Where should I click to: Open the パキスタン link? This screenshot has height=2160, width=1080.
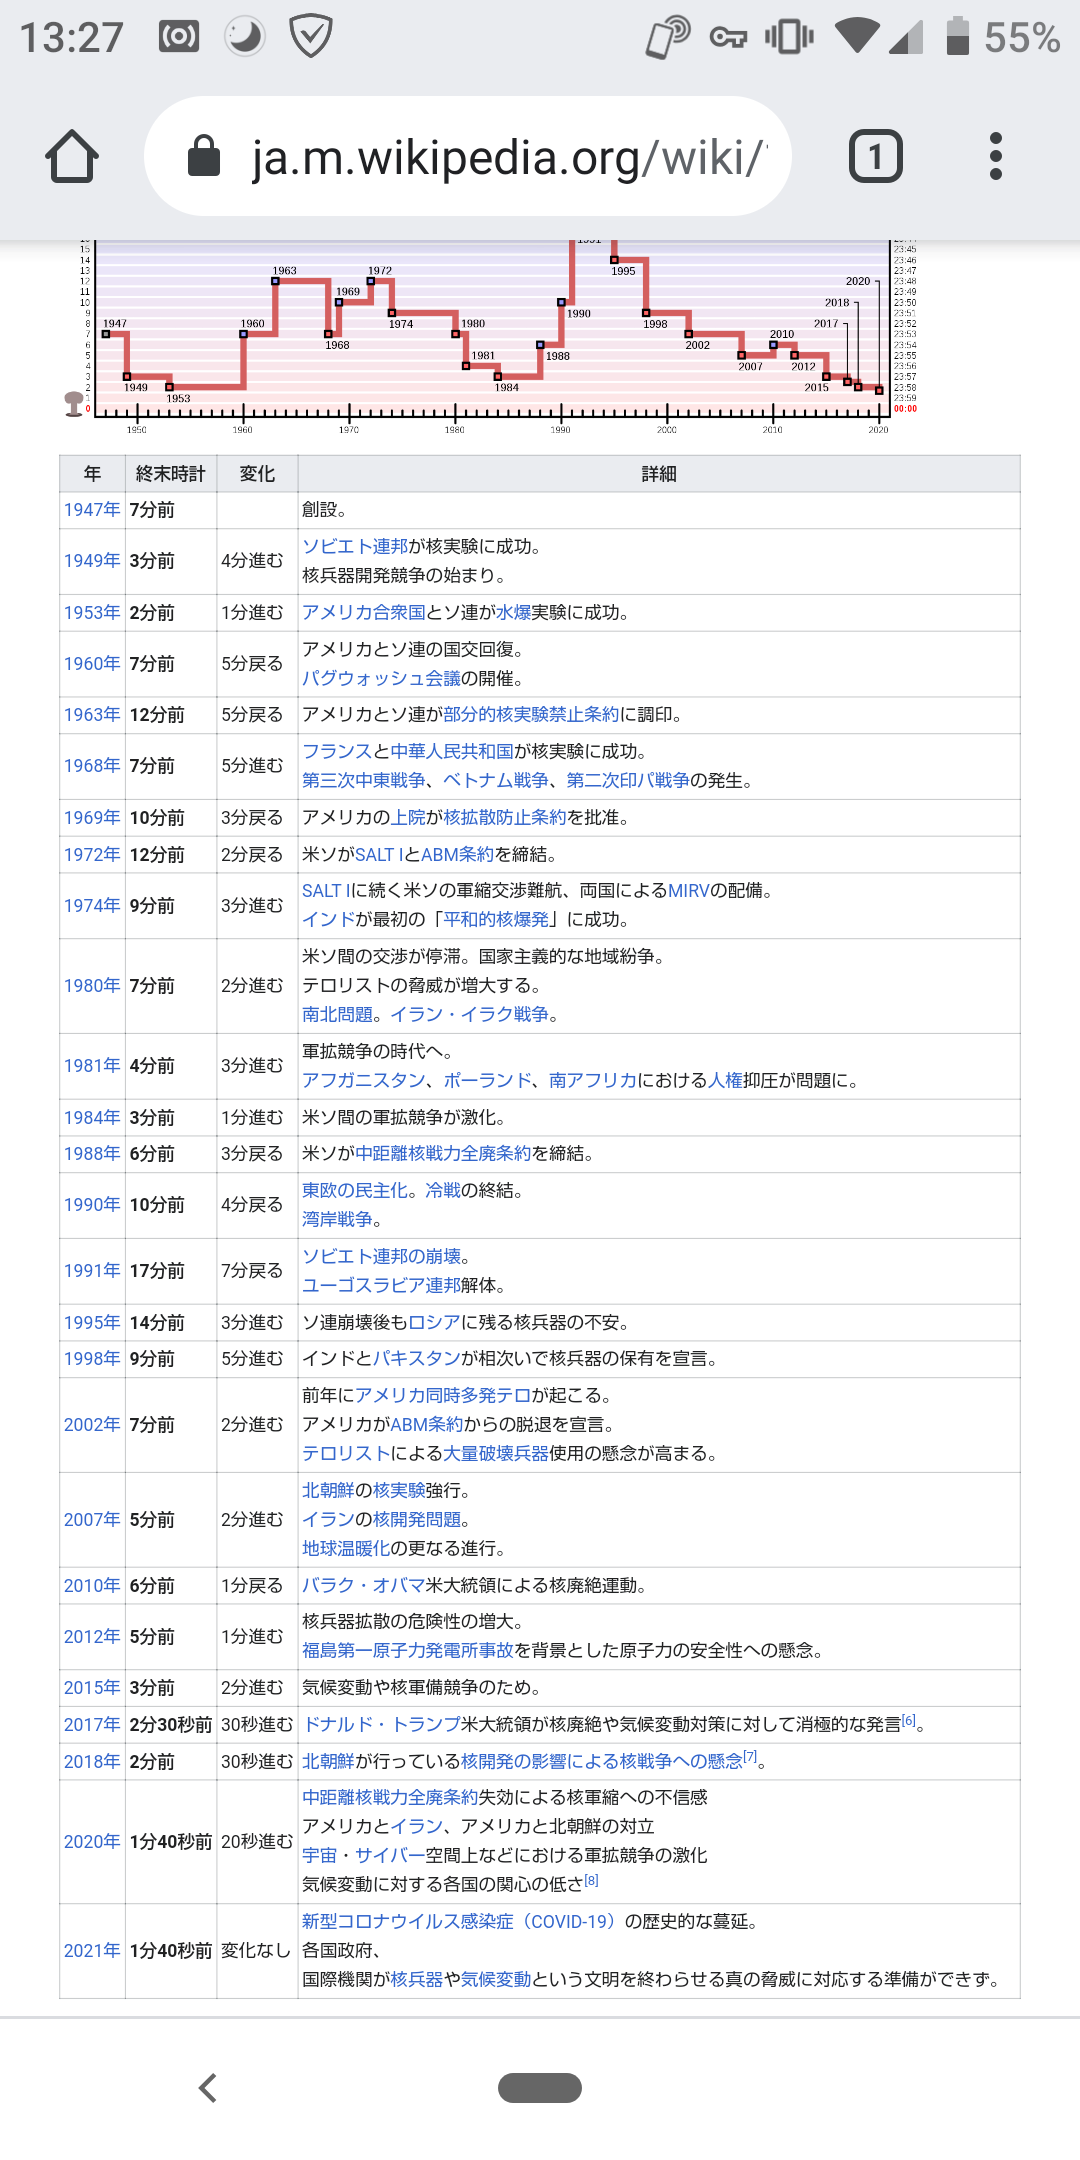[x=417, y=1358]
